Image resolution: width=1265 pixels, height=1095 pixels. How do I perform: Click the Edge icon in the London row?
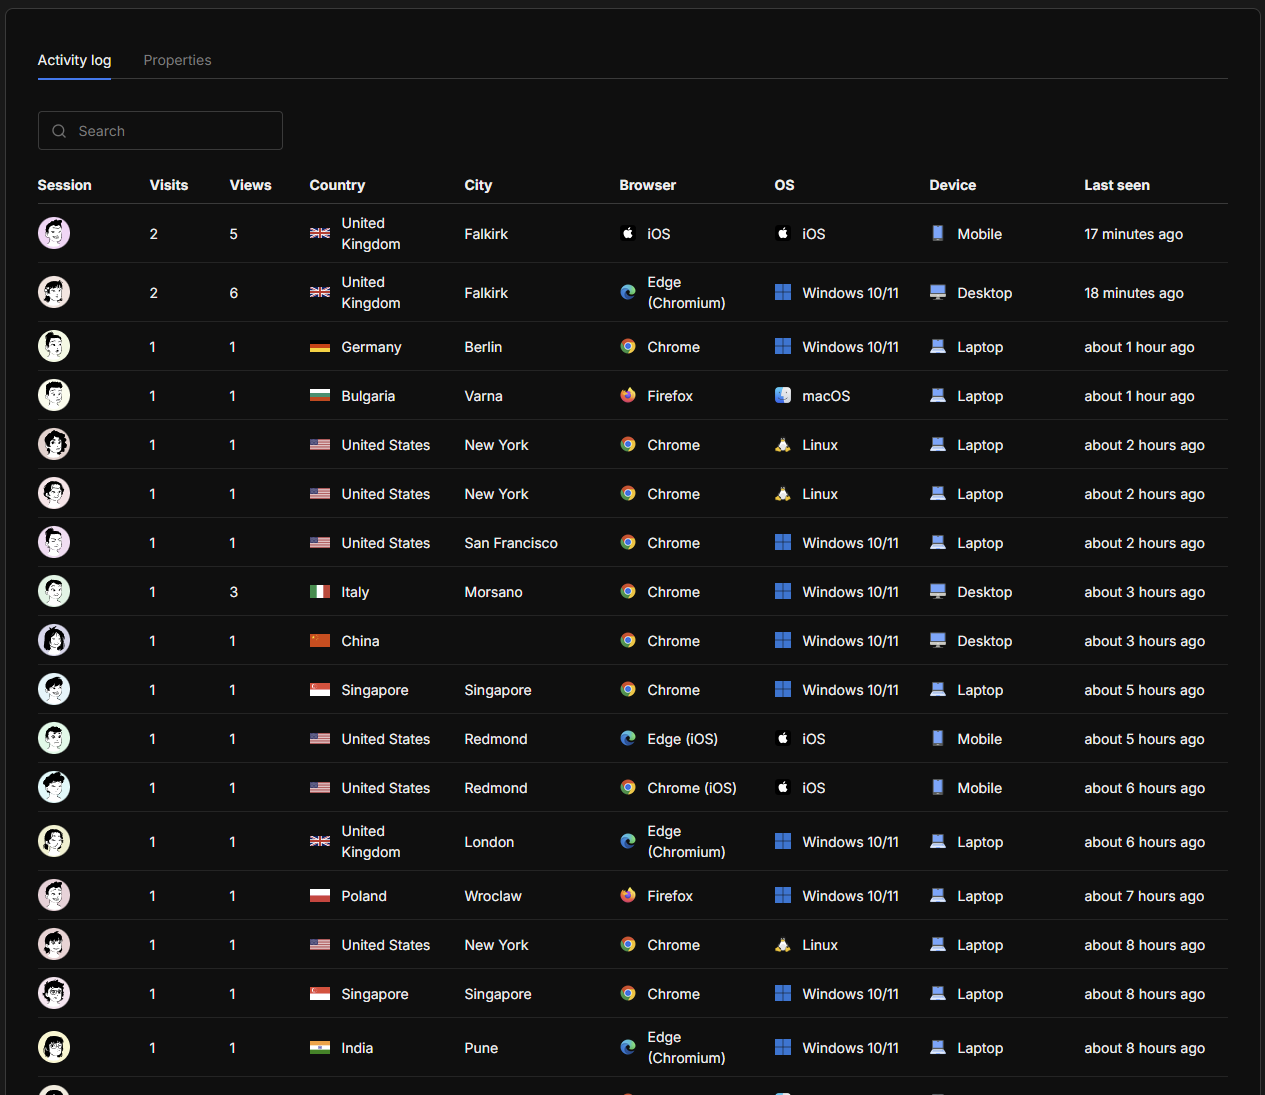[x=628, y=841]
